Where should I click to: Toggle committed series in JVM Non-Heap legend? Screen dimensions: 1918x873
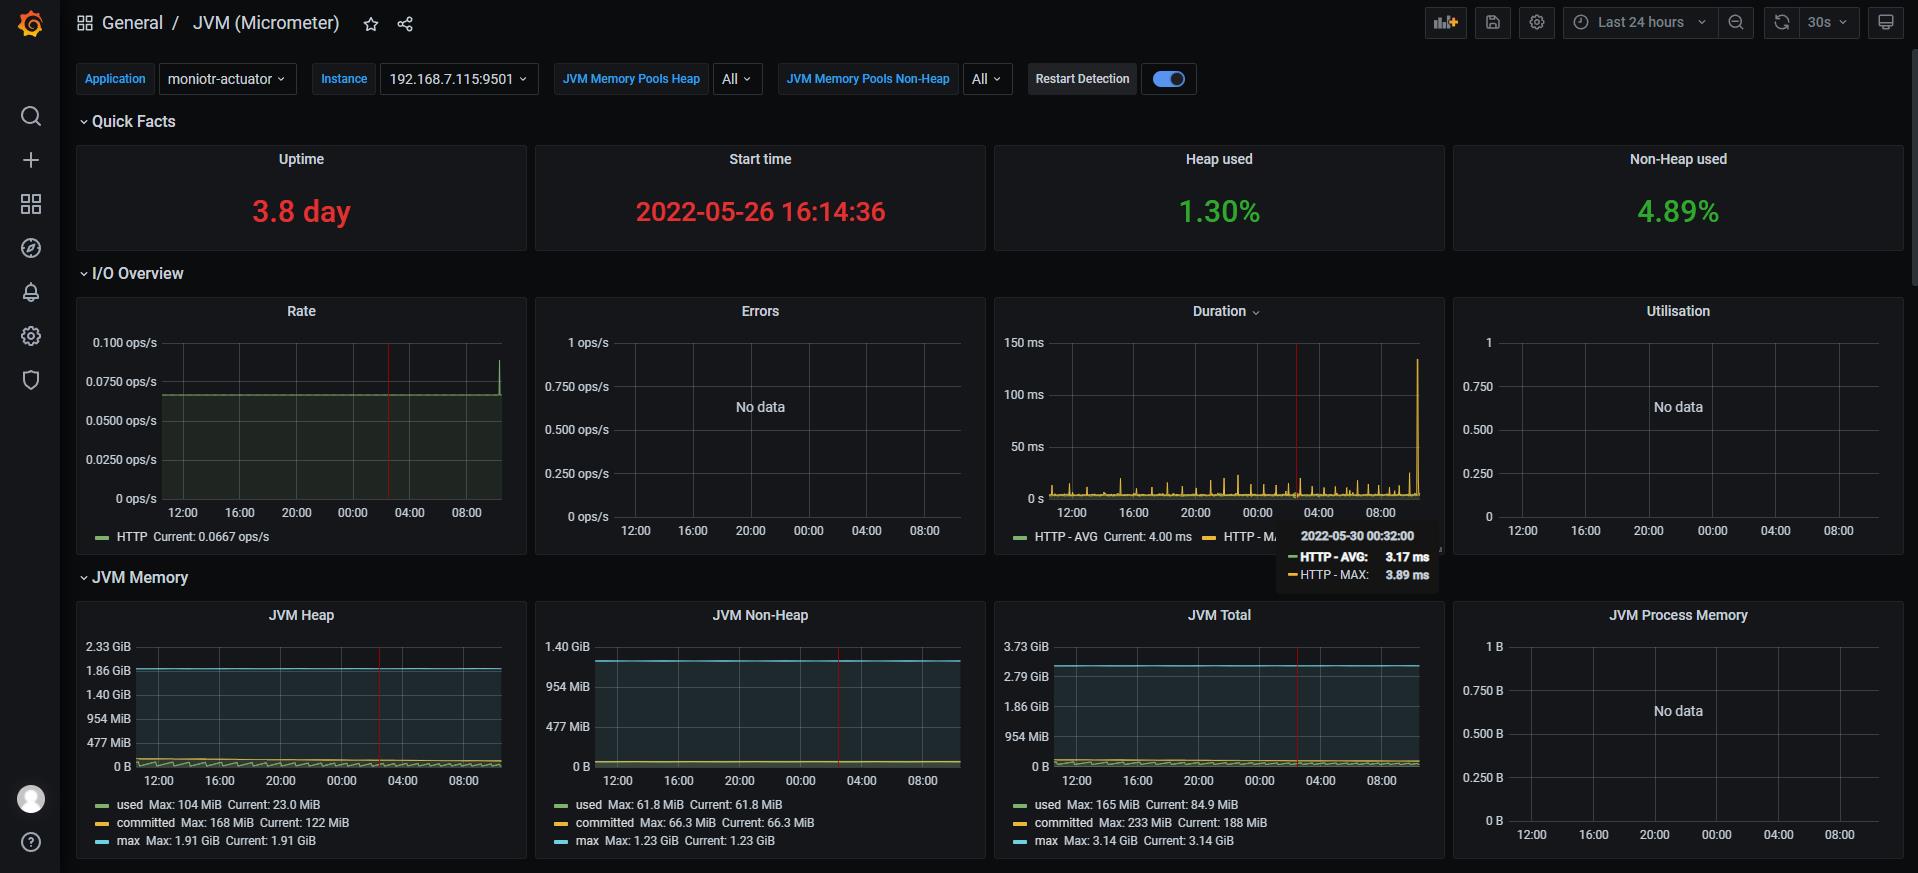pos(604,823)
